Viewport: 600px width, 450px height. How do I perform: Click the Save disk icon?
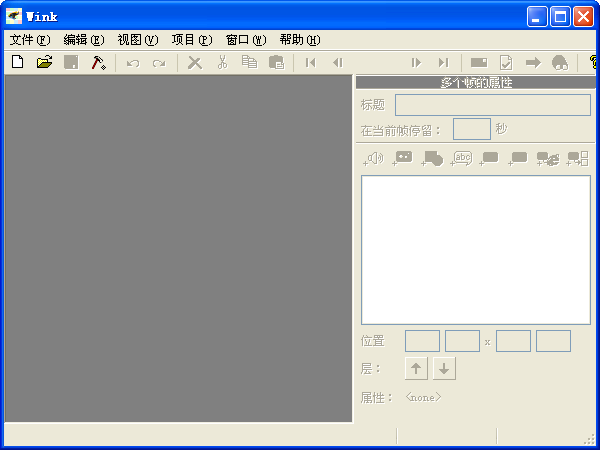tap(71, 62)
